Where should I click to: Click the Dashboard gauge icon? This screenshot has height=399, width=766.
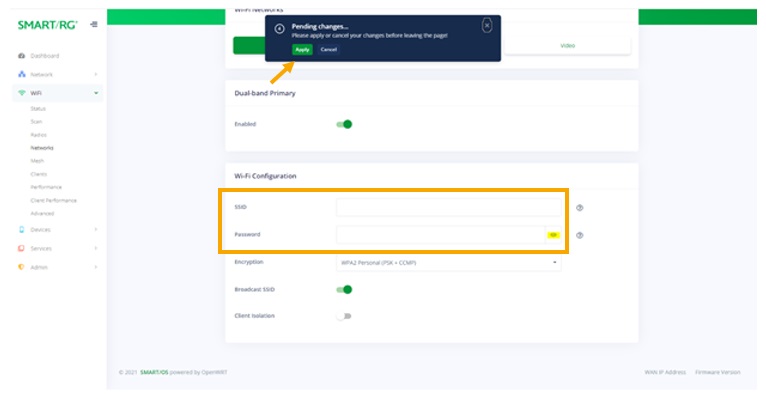(x=21, y=56)
